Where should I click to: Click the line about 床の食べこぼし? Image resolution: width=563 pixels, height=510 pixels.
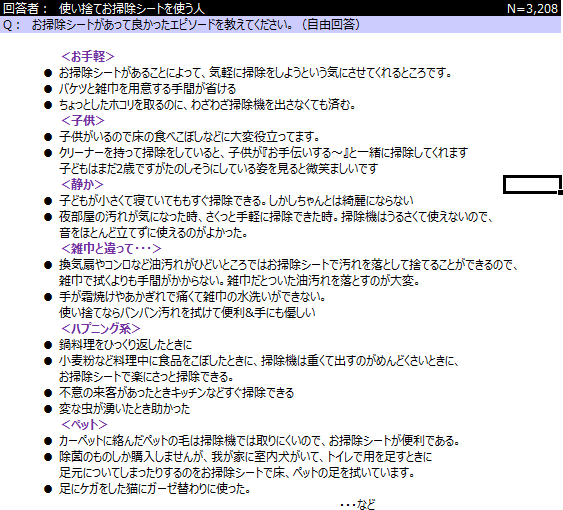point(189,136)
